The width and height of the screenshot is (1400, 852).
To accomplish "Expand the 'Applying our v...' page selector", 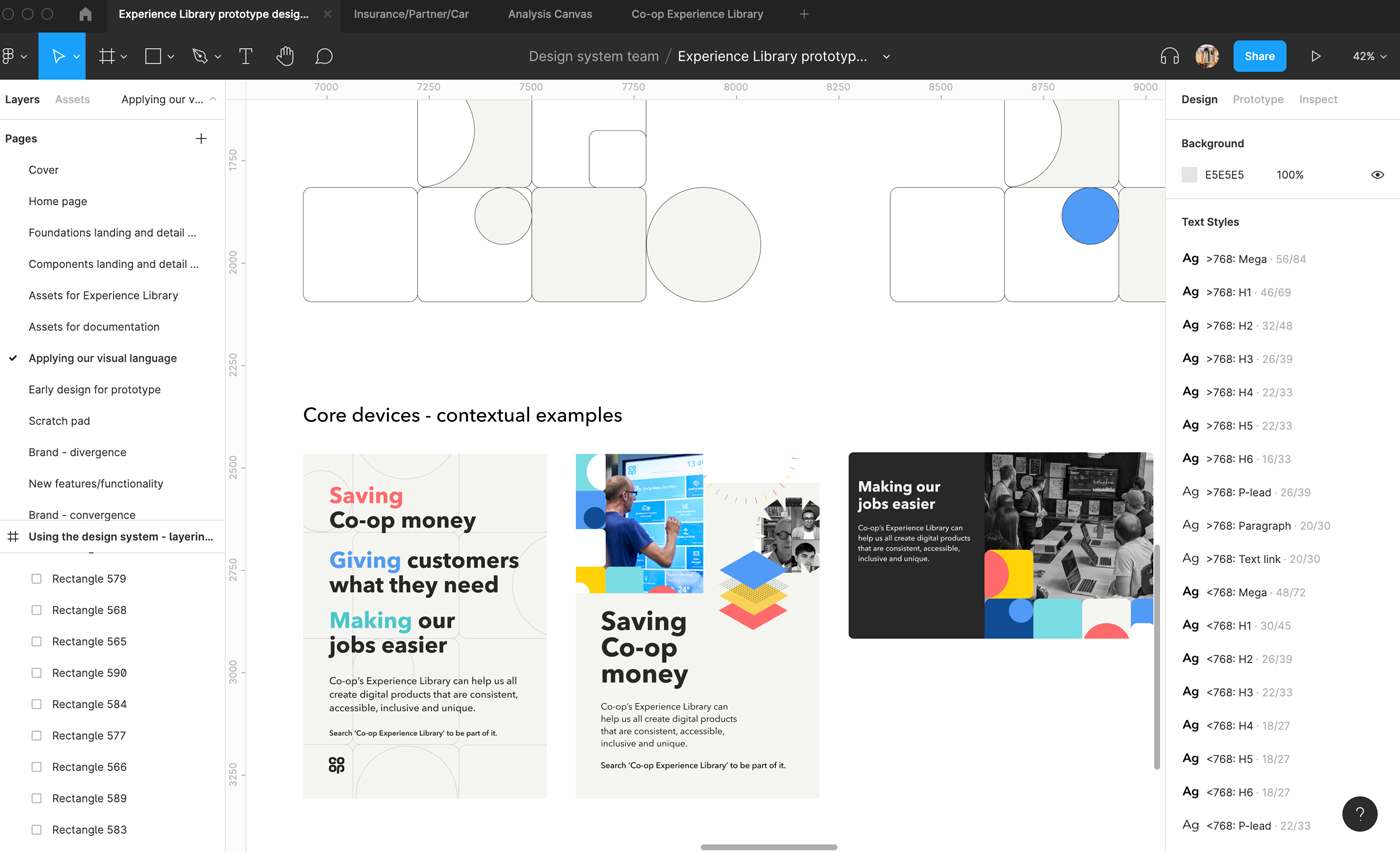I will coord(168,99).
